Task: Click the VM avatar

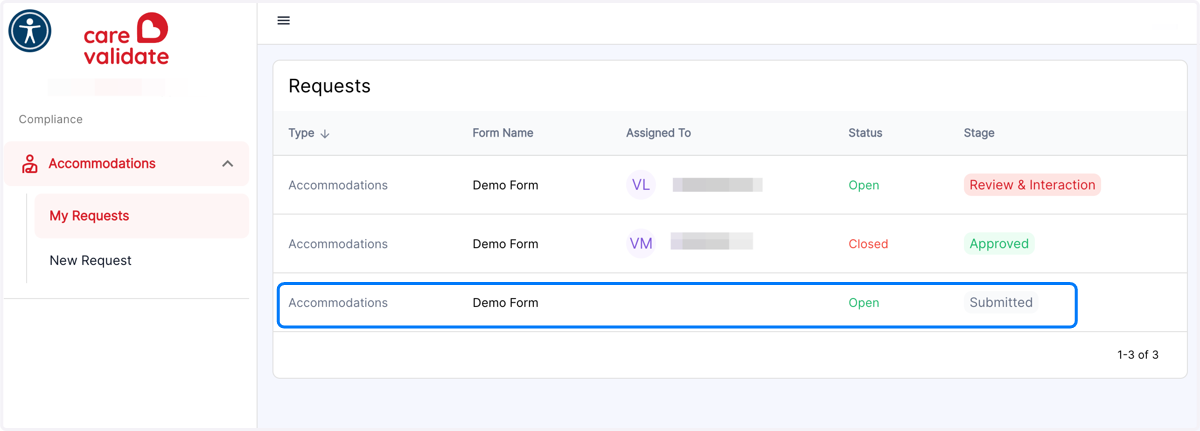Action: (641, 244)
